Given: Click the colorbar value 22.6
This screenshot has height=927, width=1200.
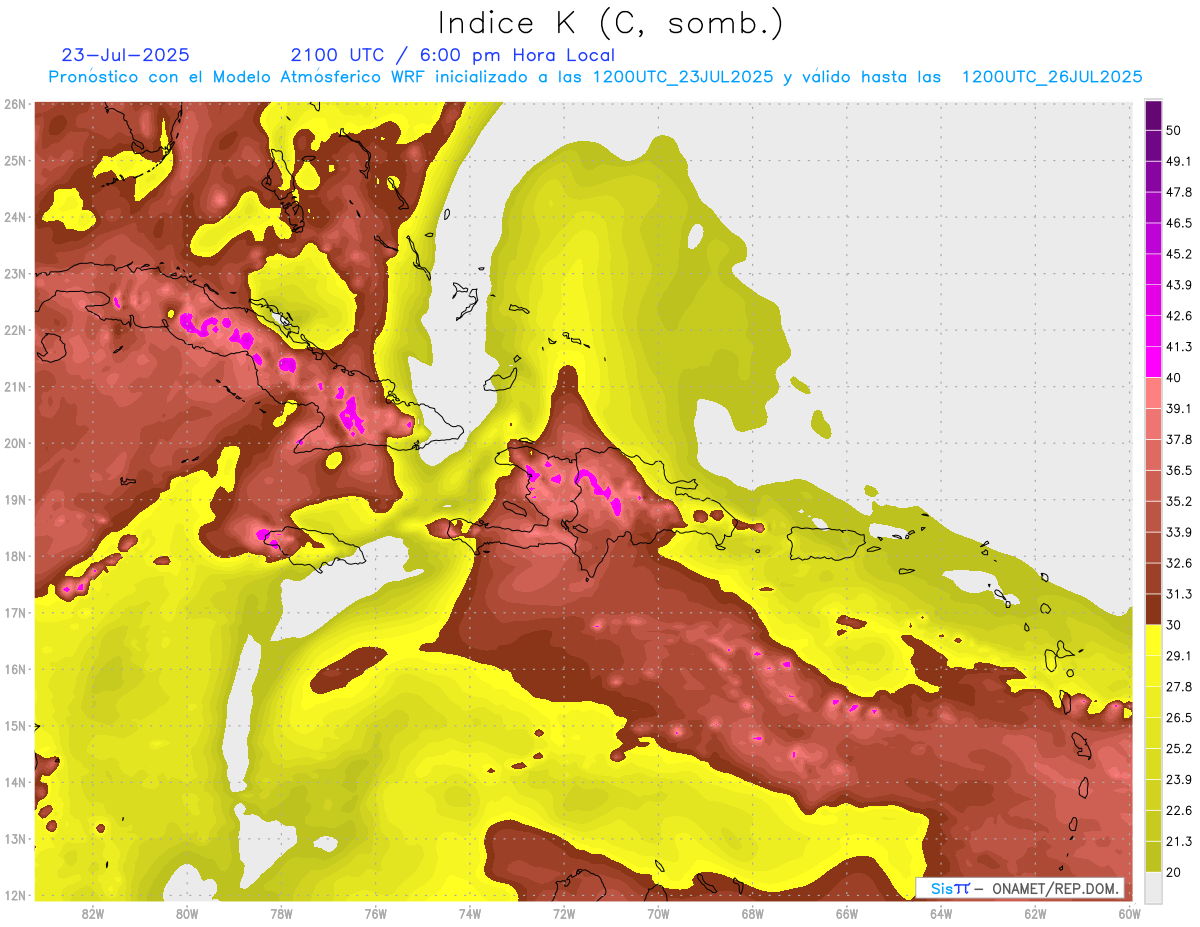Looking at the screenshot, I should click(x=1179, y=811).
